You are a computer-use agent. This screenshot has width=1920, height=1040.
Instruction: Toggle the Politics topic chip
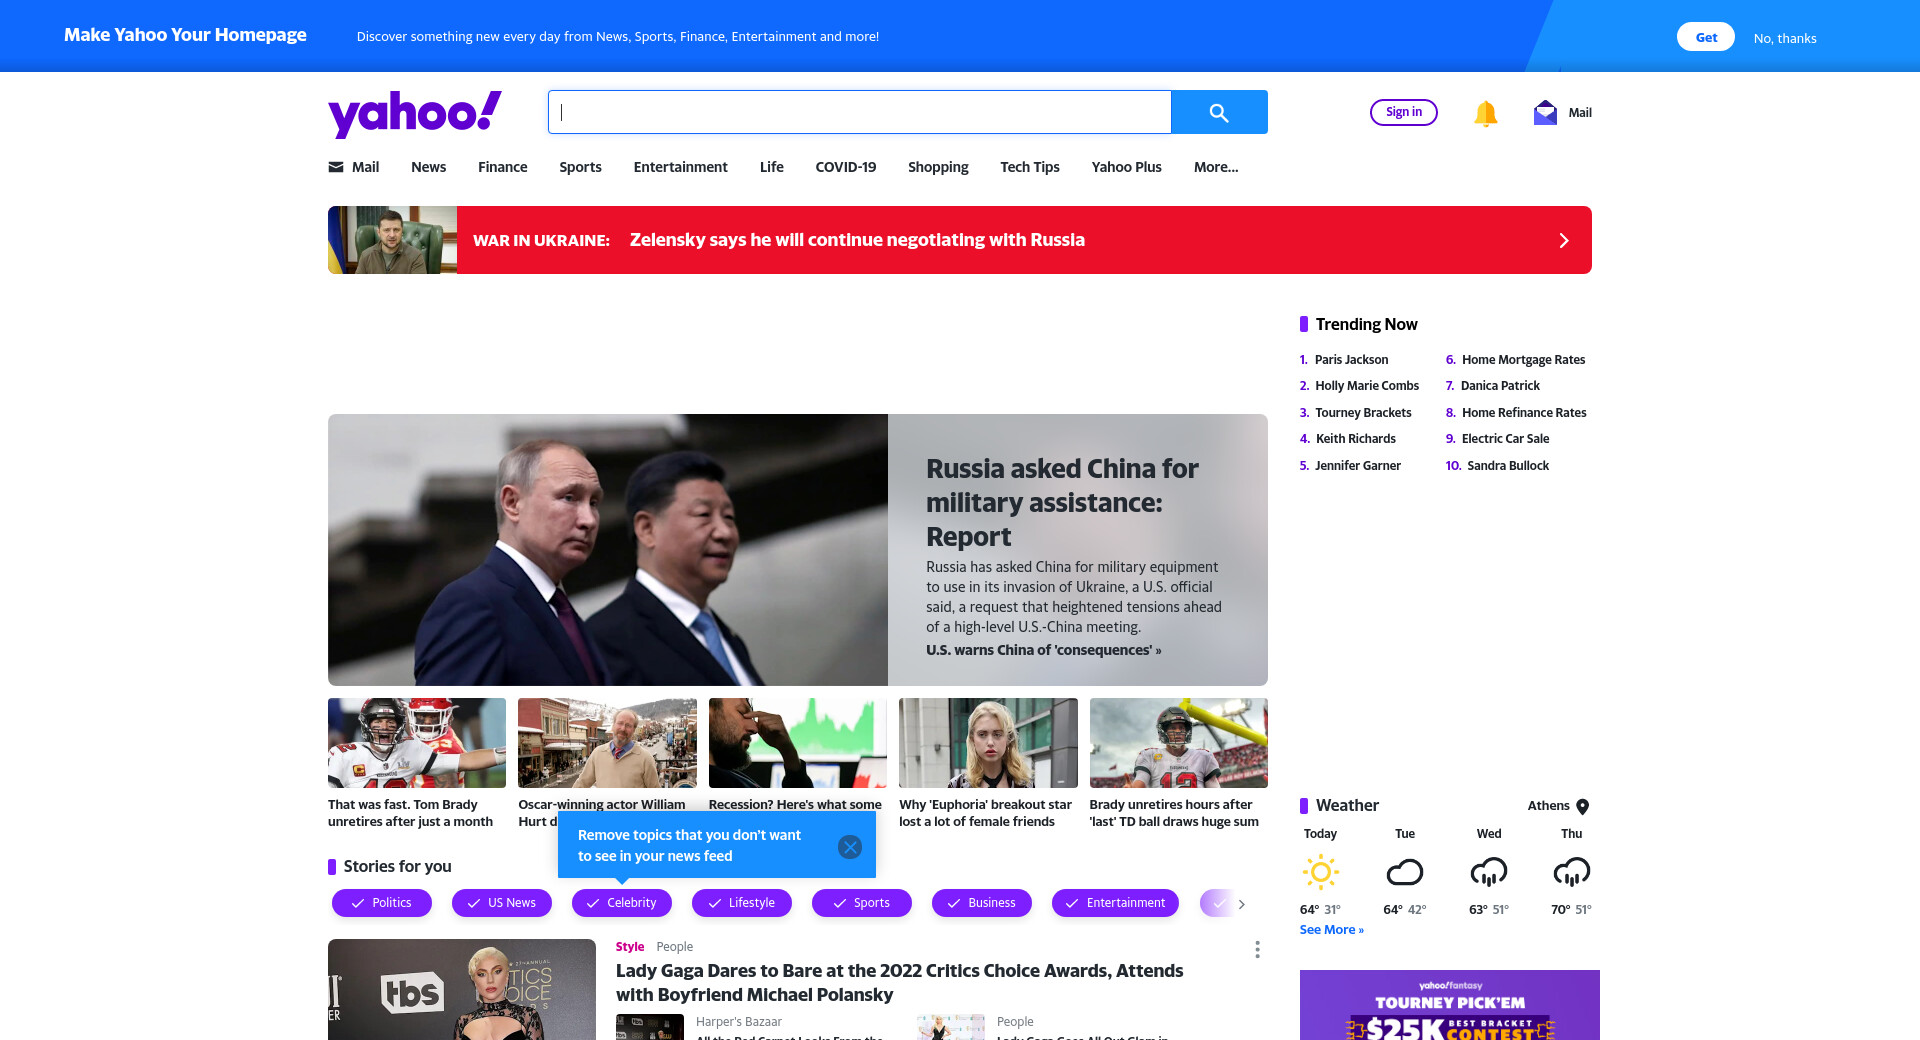tap(382, 903)
